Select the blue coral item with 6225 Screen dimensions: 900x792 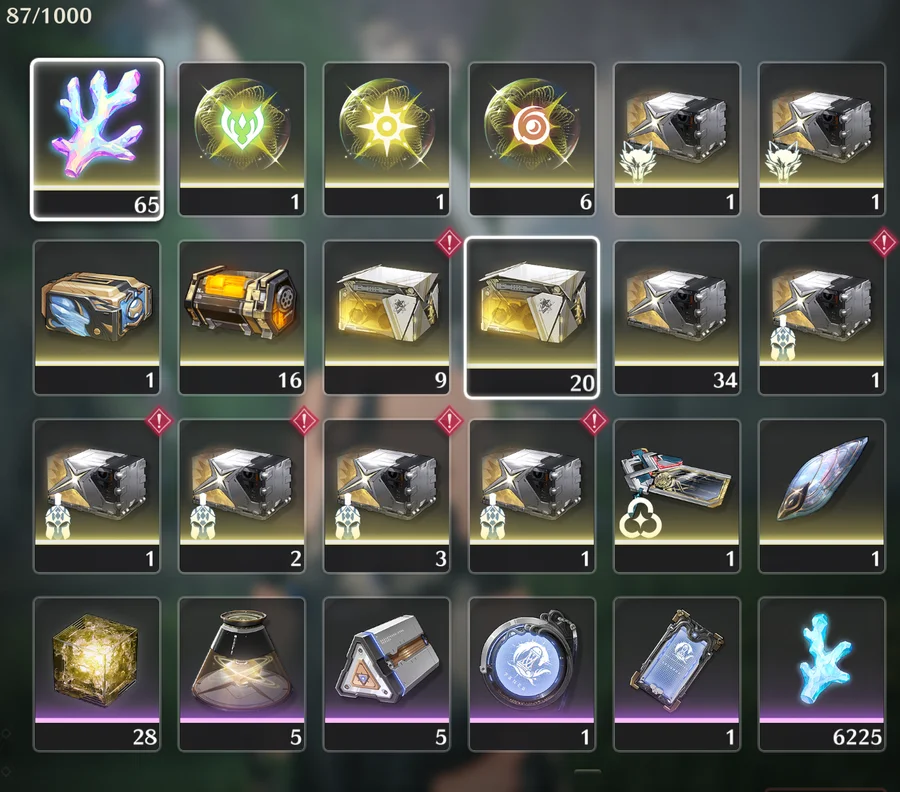click(x=822, y=674)
